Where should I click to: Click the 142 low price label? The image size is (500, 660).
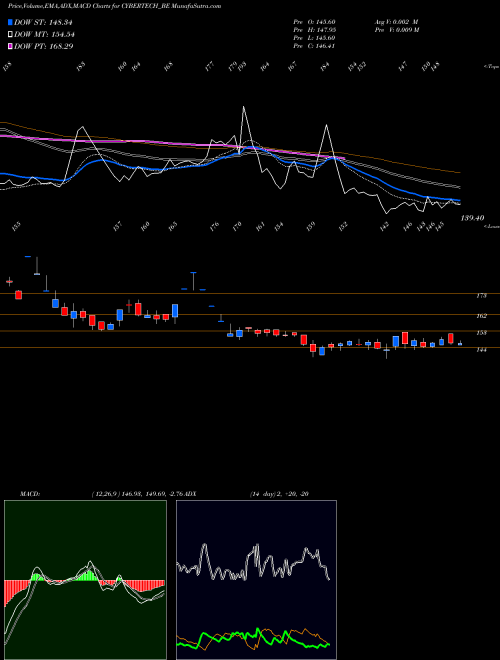click(x=384, y=226)
